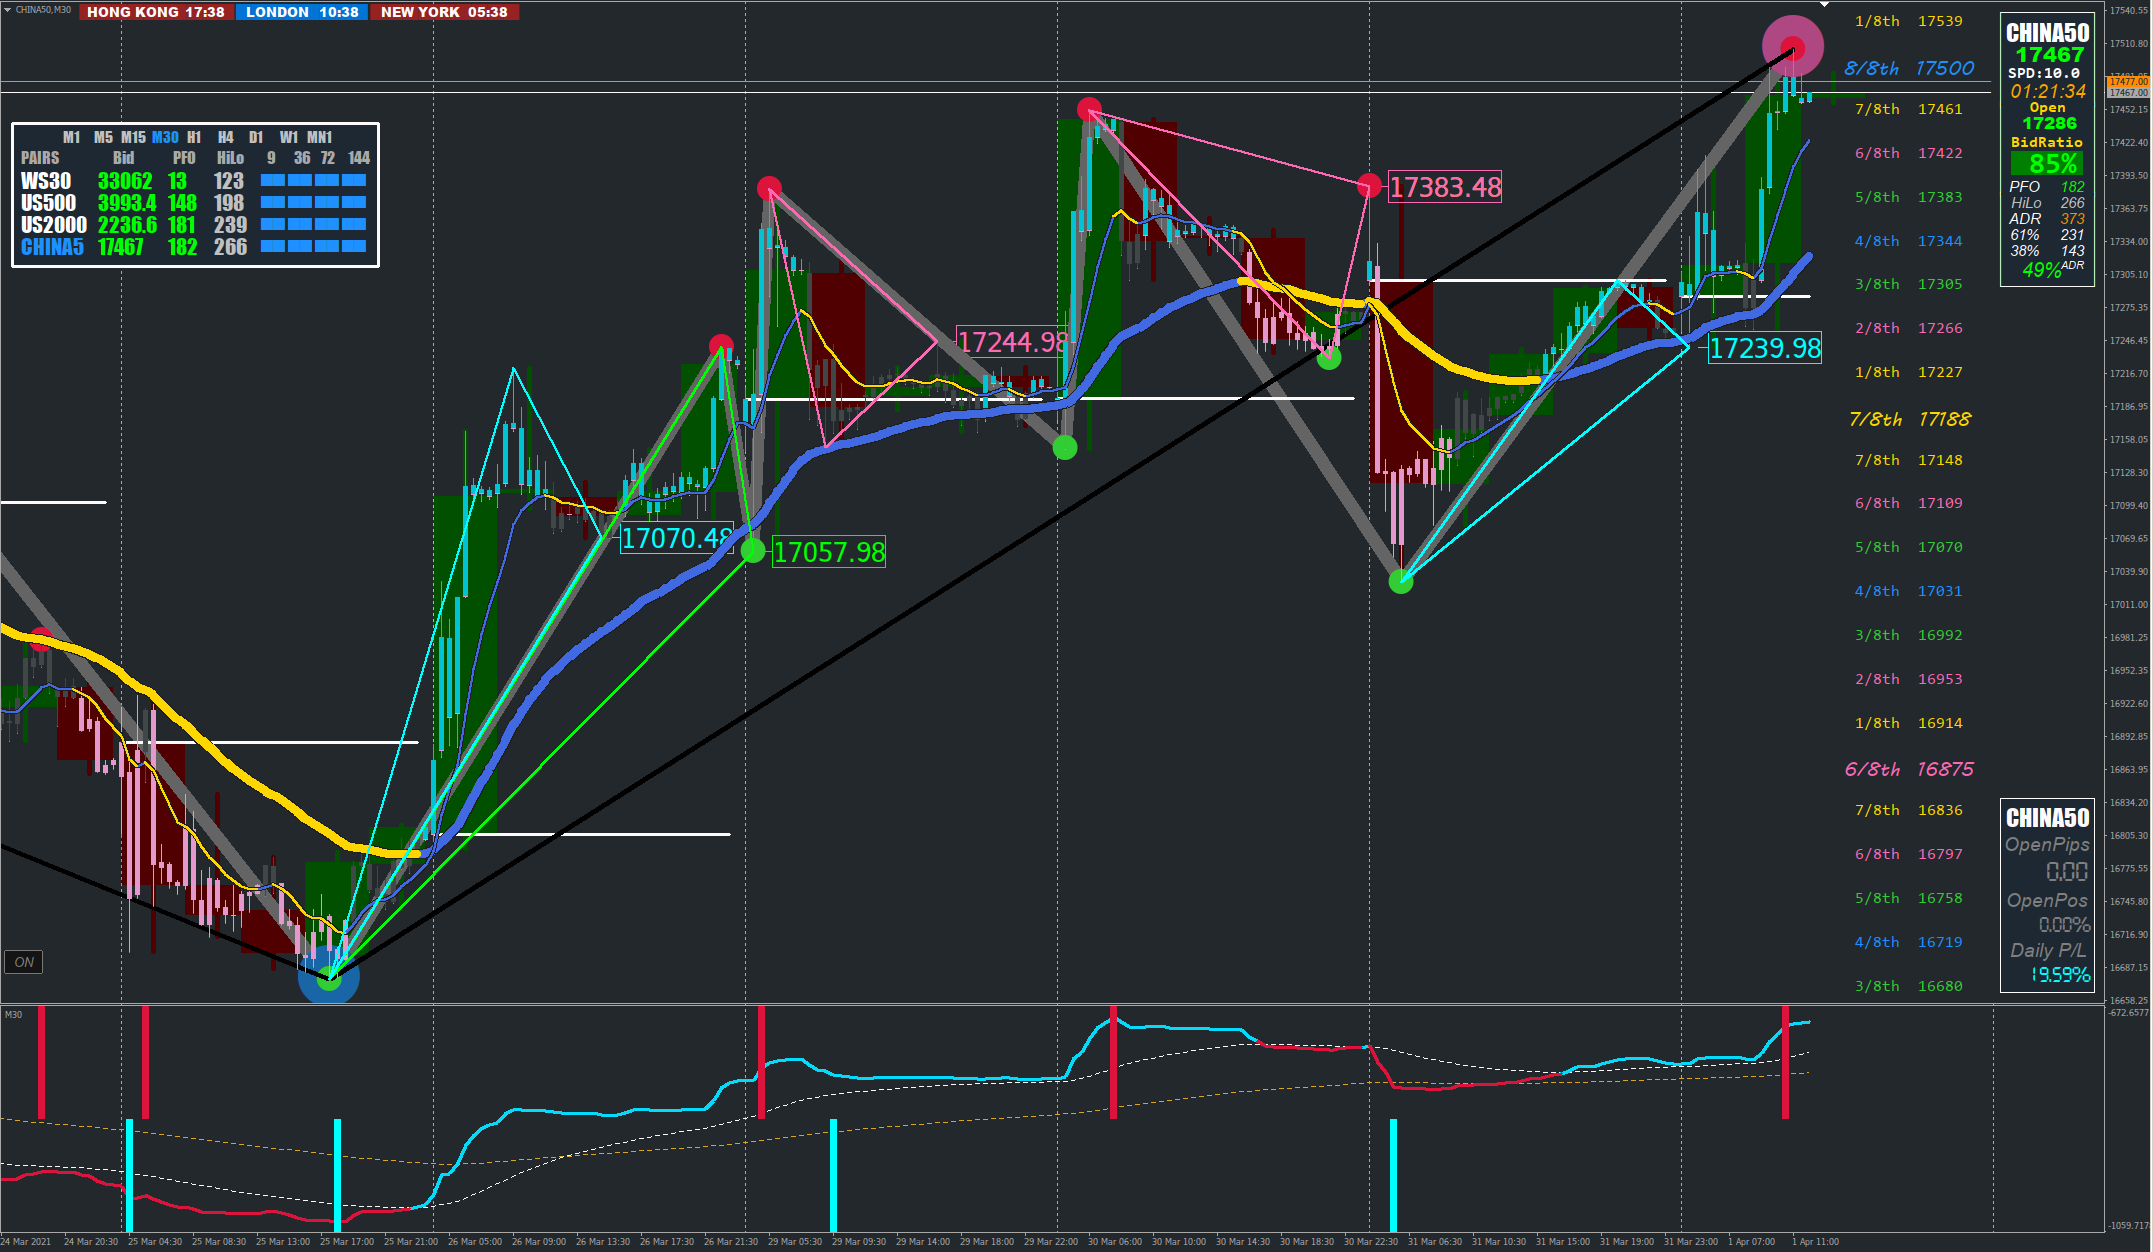Click the orange 17477.00 price axis tag
Viewport: 2153px width, 1252px height.
click(x=2127, y=82)
